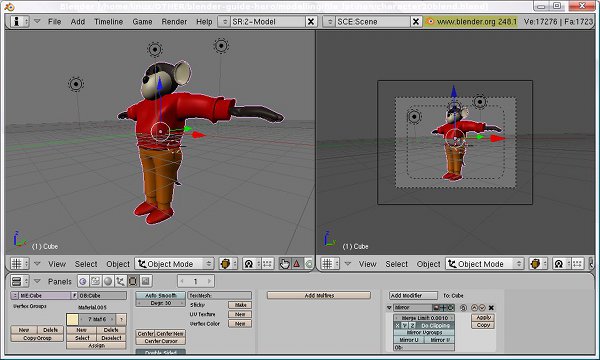Open left viewport pivot point icon
This screenshot has width=600, height=360.
click(251, 264)
